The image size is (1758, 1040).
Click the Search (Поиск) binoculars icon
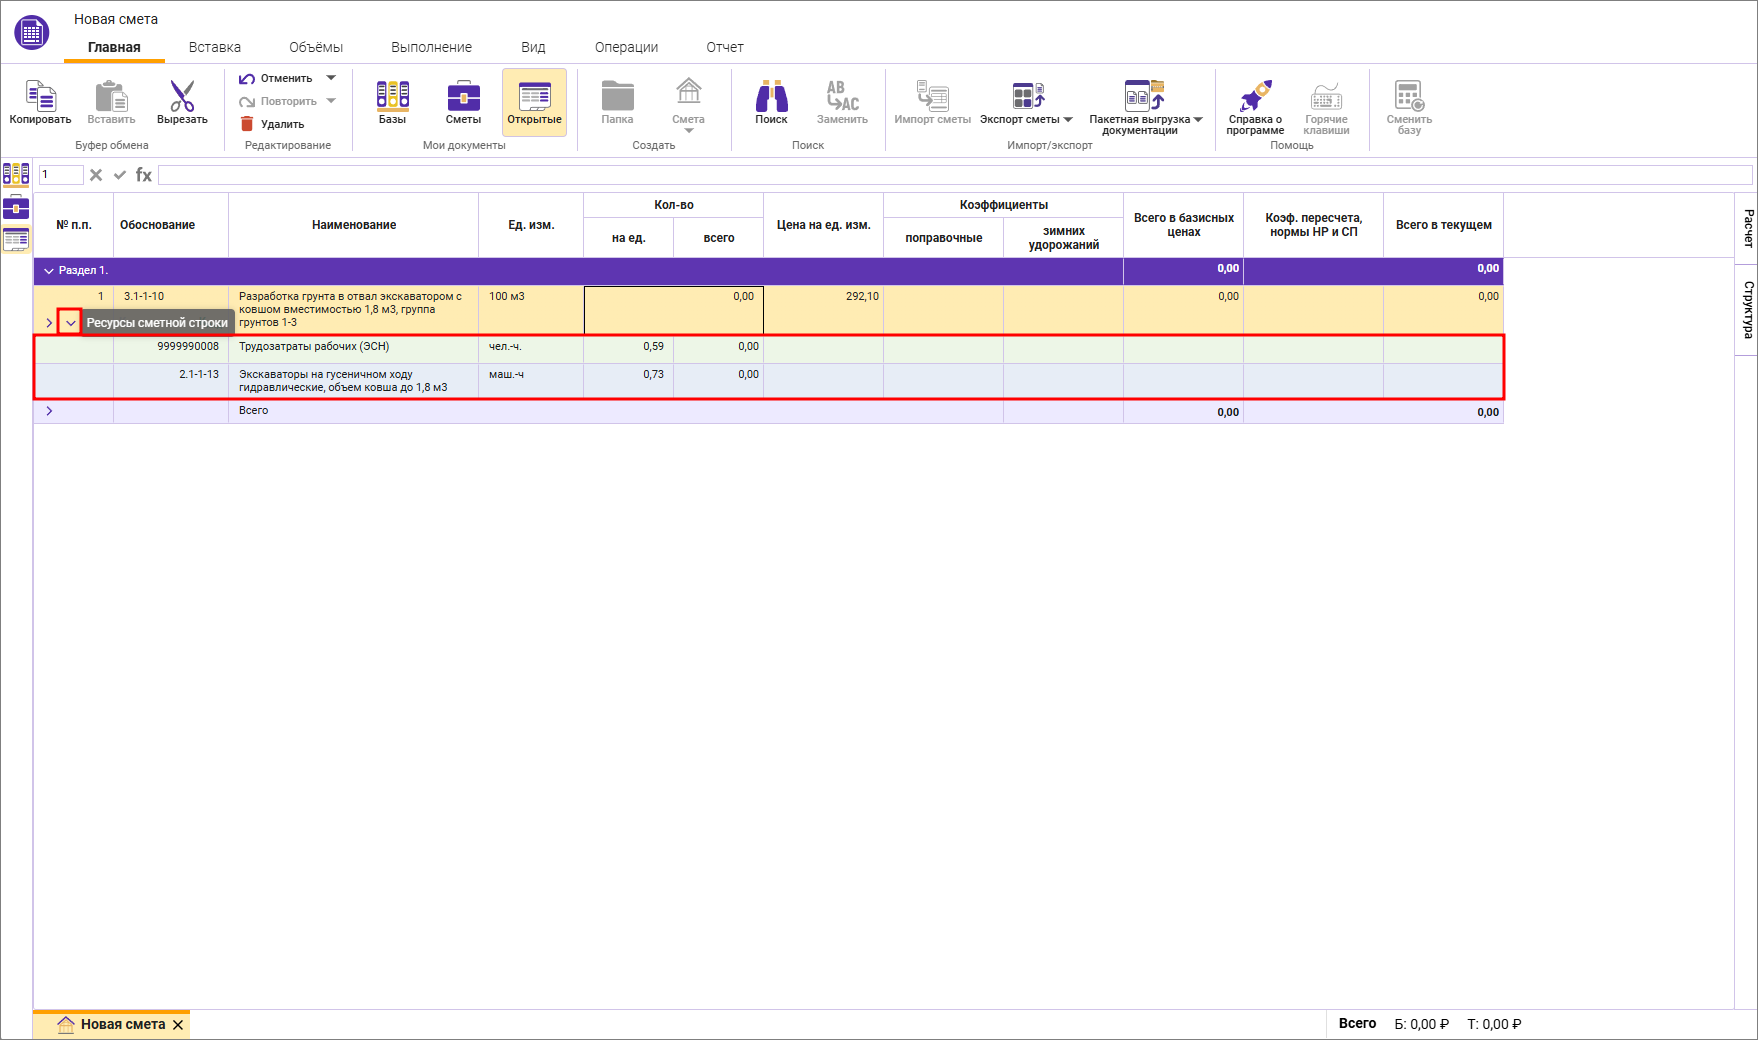[x=771, y=97]
